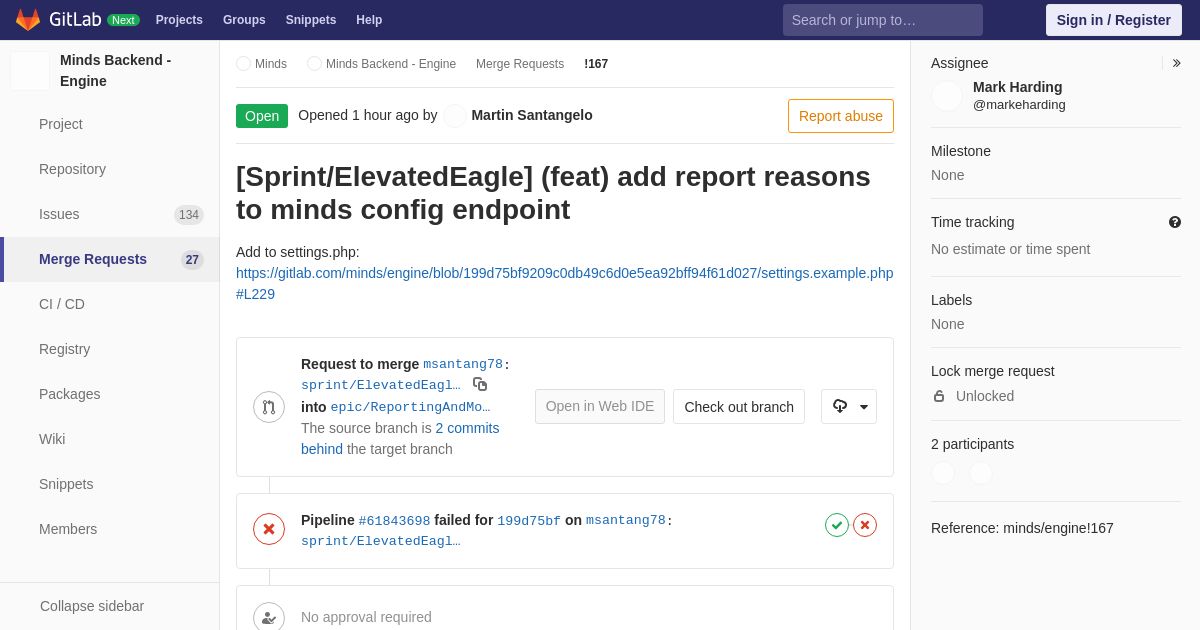The image size is (1200, 630).
Task: Click second participant avatar
Action: pyautogui.click(x=981, y=474)
